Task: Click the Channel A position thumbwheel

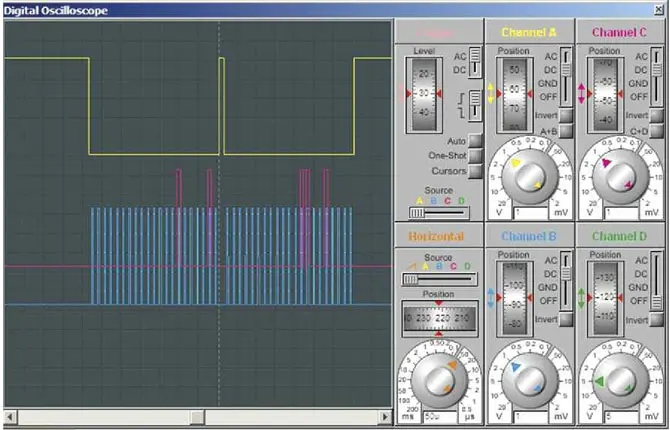Action: (x=513, y=94)
